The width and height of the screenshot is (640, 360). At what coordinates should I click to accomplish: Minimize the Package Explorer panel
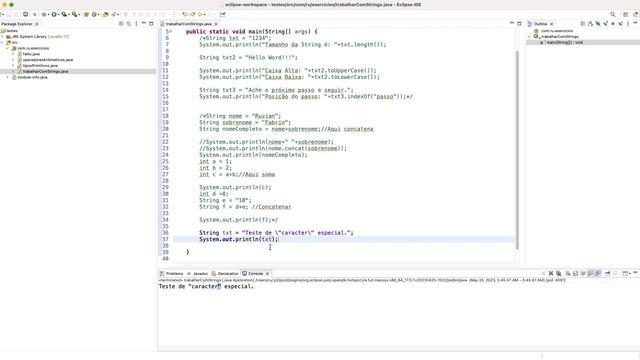pyautogui.click(x=144, y=23)
